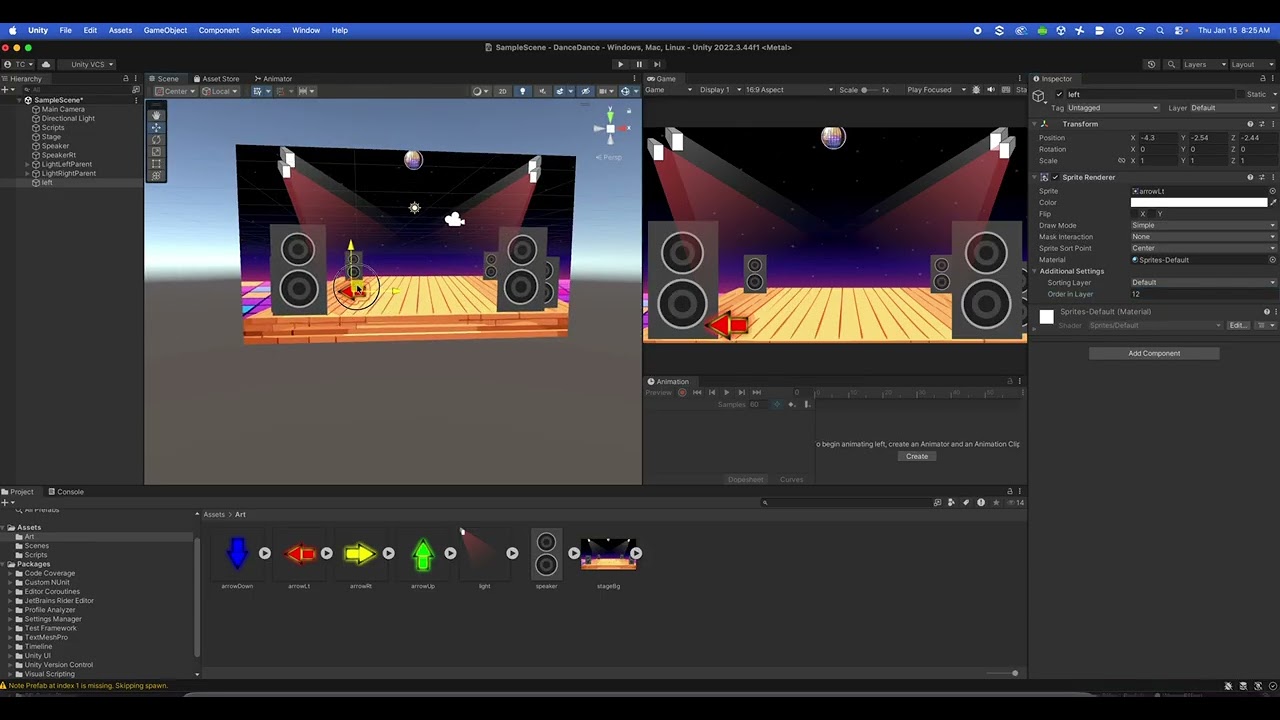Screen dimensions: 1280x720
Task: Open Sprite Sort Point dropdown
Action: [x=1204, y=248]
